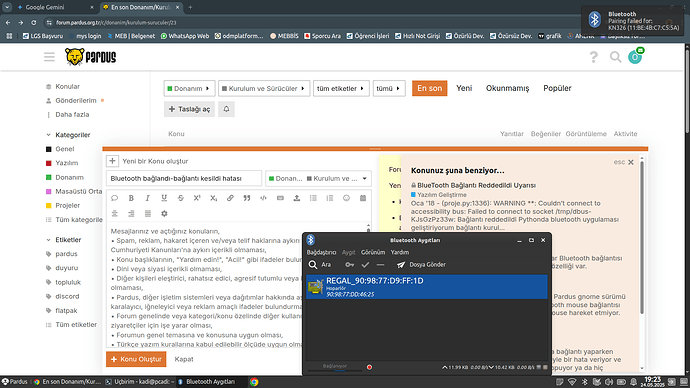Open the Pardus start menu in taskbar
Viewport: 690px width, 388px height.
[15, 382]
